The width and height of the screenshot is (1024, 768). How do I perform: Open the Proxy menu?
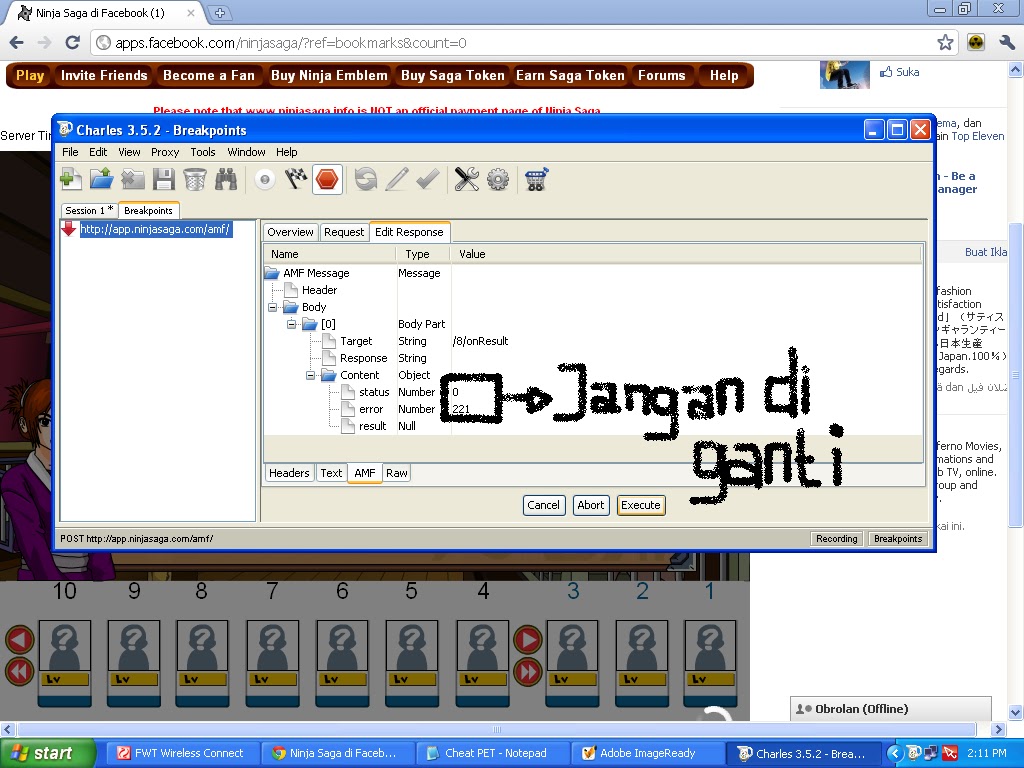(x=165, y=152)
